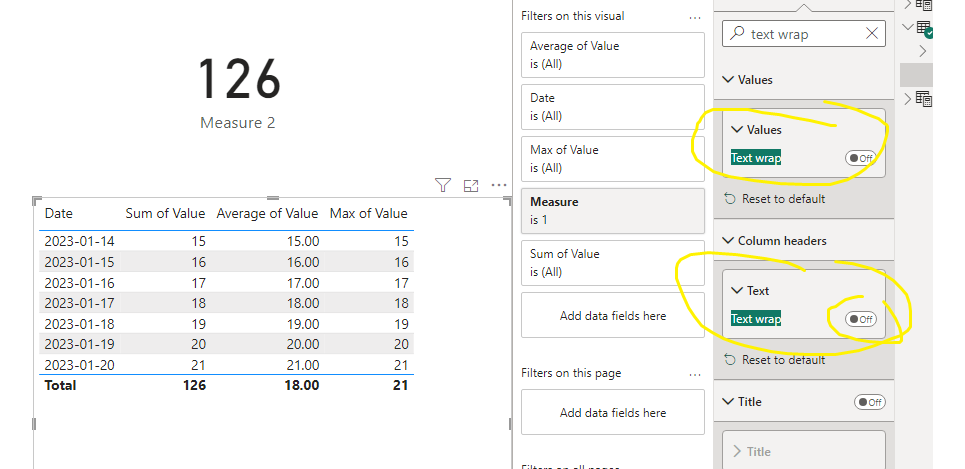Collapse the Title section chevron
Viewport: 965px width, 469px height.
click(x=728, y=401)
